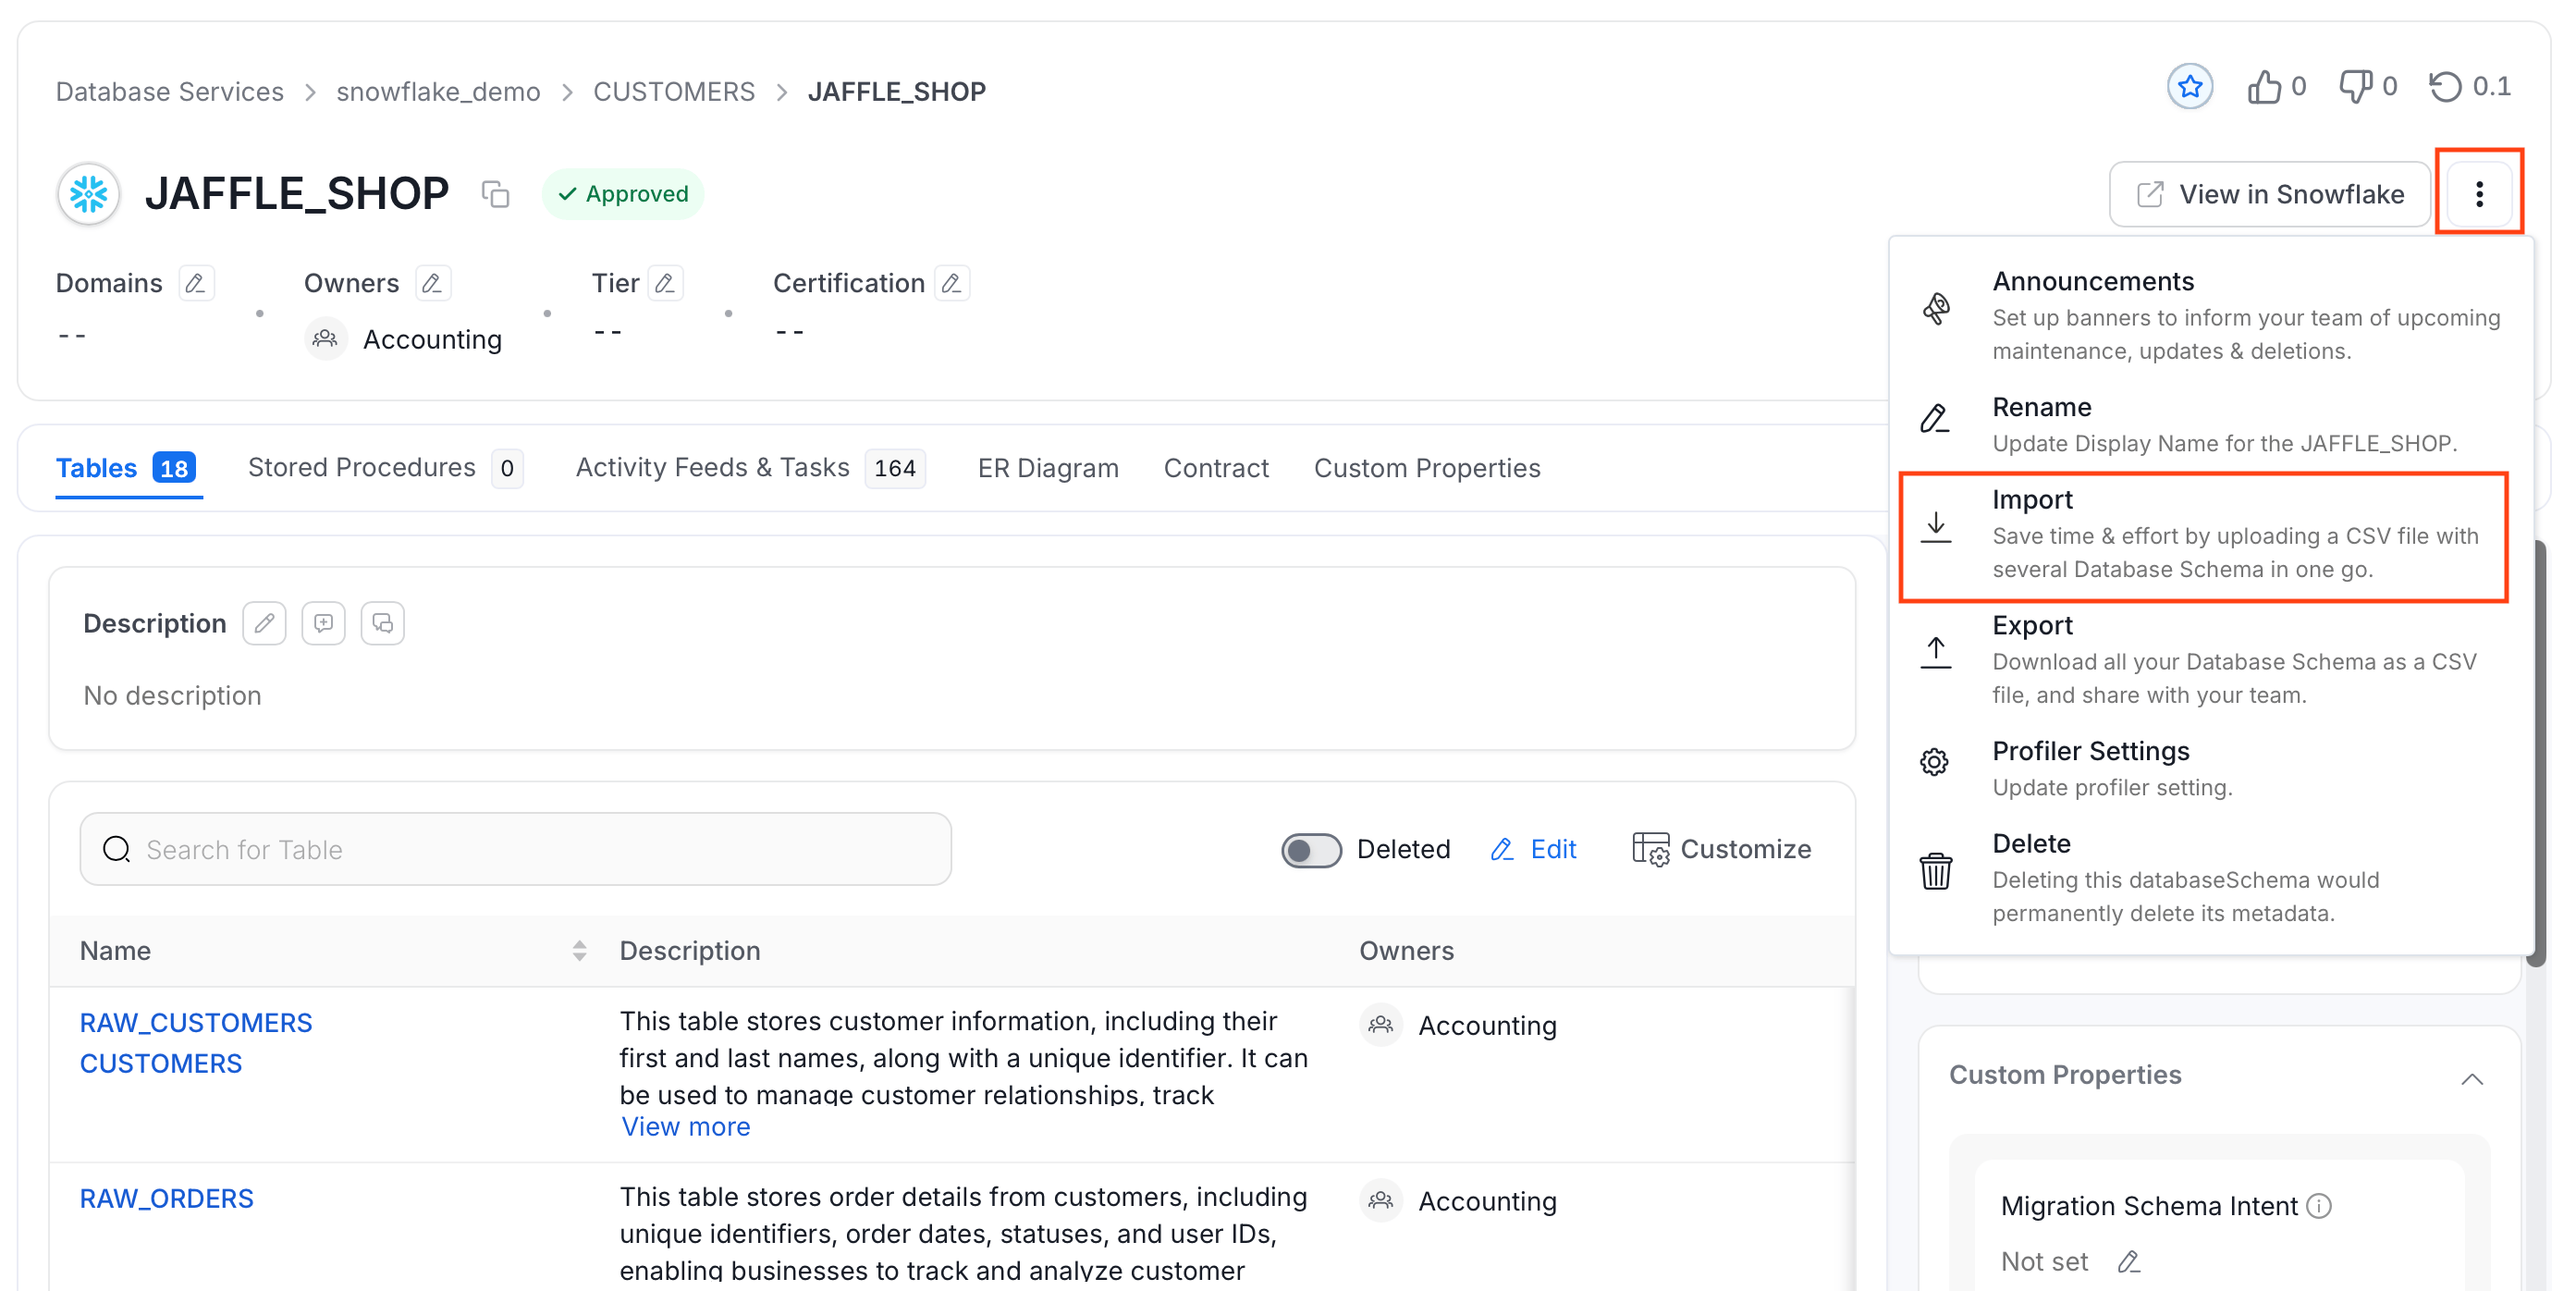This screenshot has height=1291, width=2576.
Task: Click the Snowflake service logo
Action: pyautogui.click(x=89, y=193)
